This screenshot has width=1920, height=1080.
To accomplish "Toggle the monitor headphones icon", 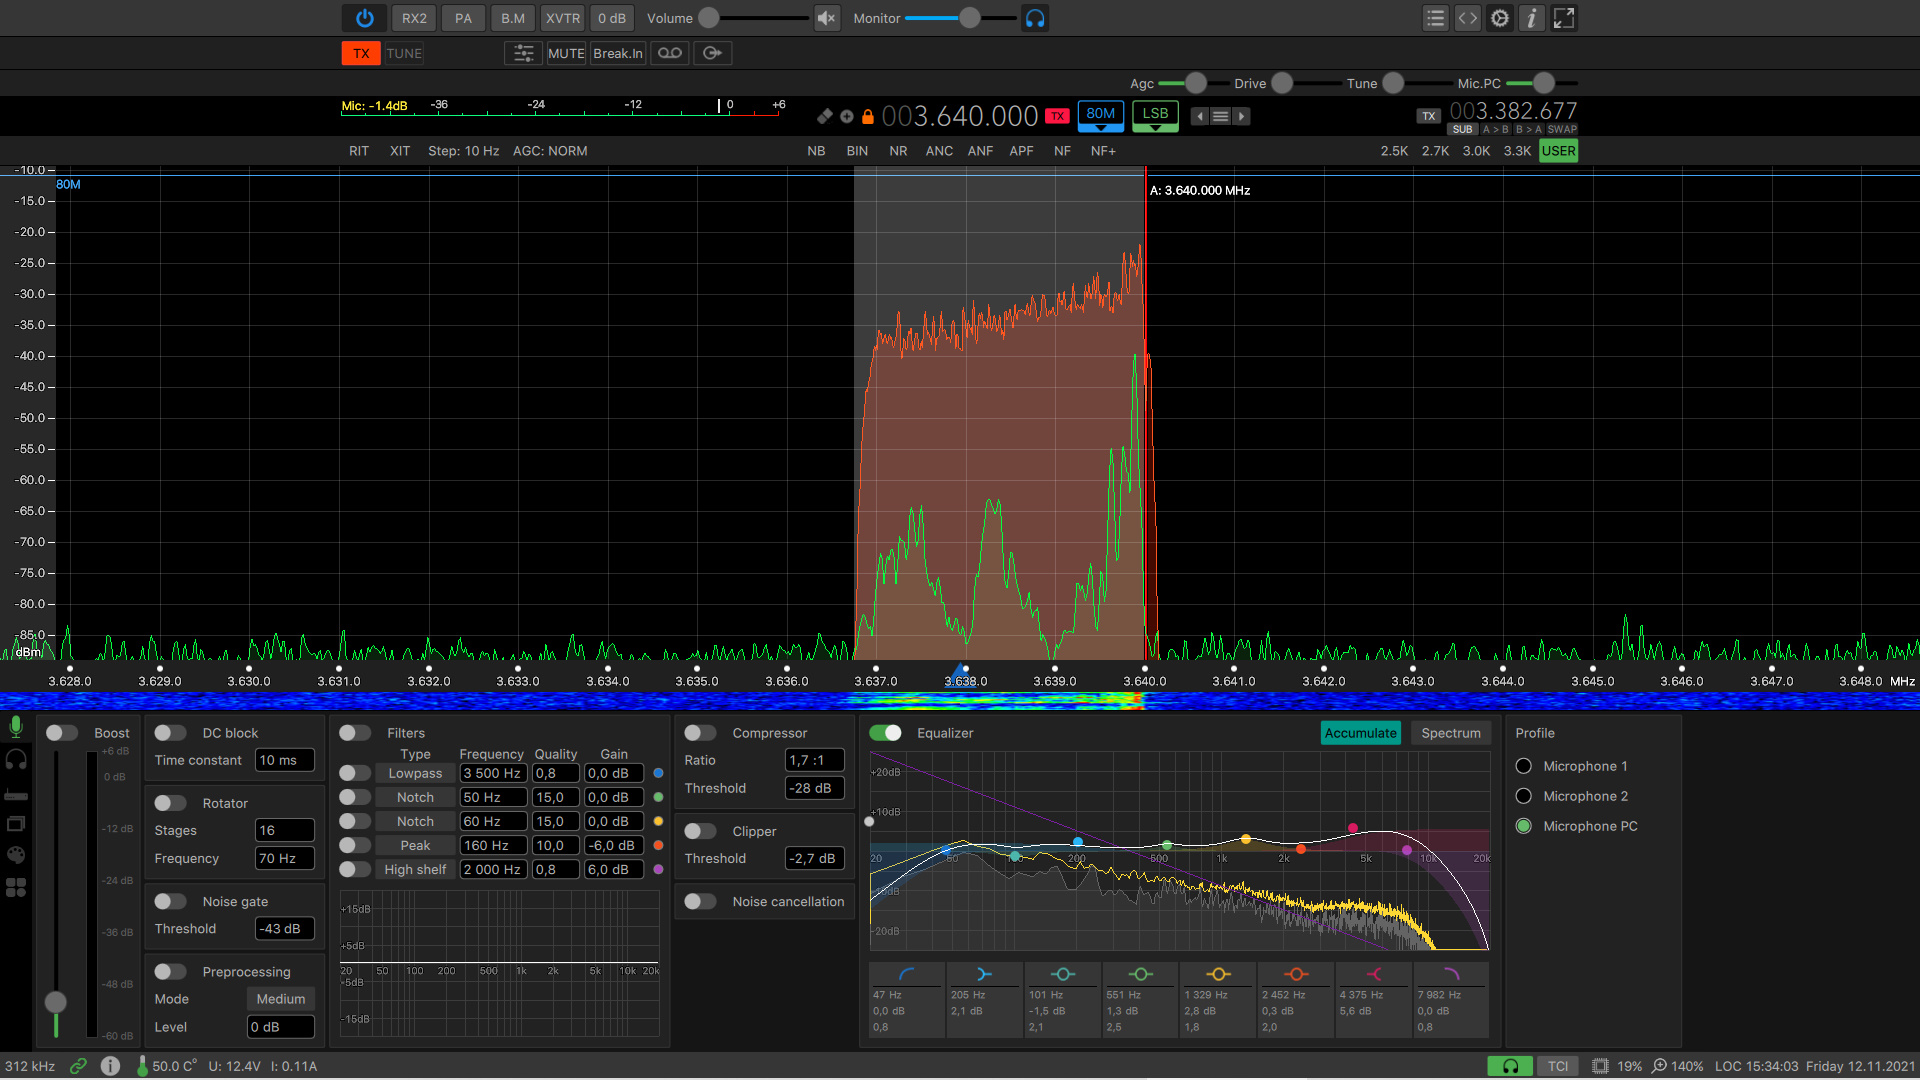I will point(1035,18).
